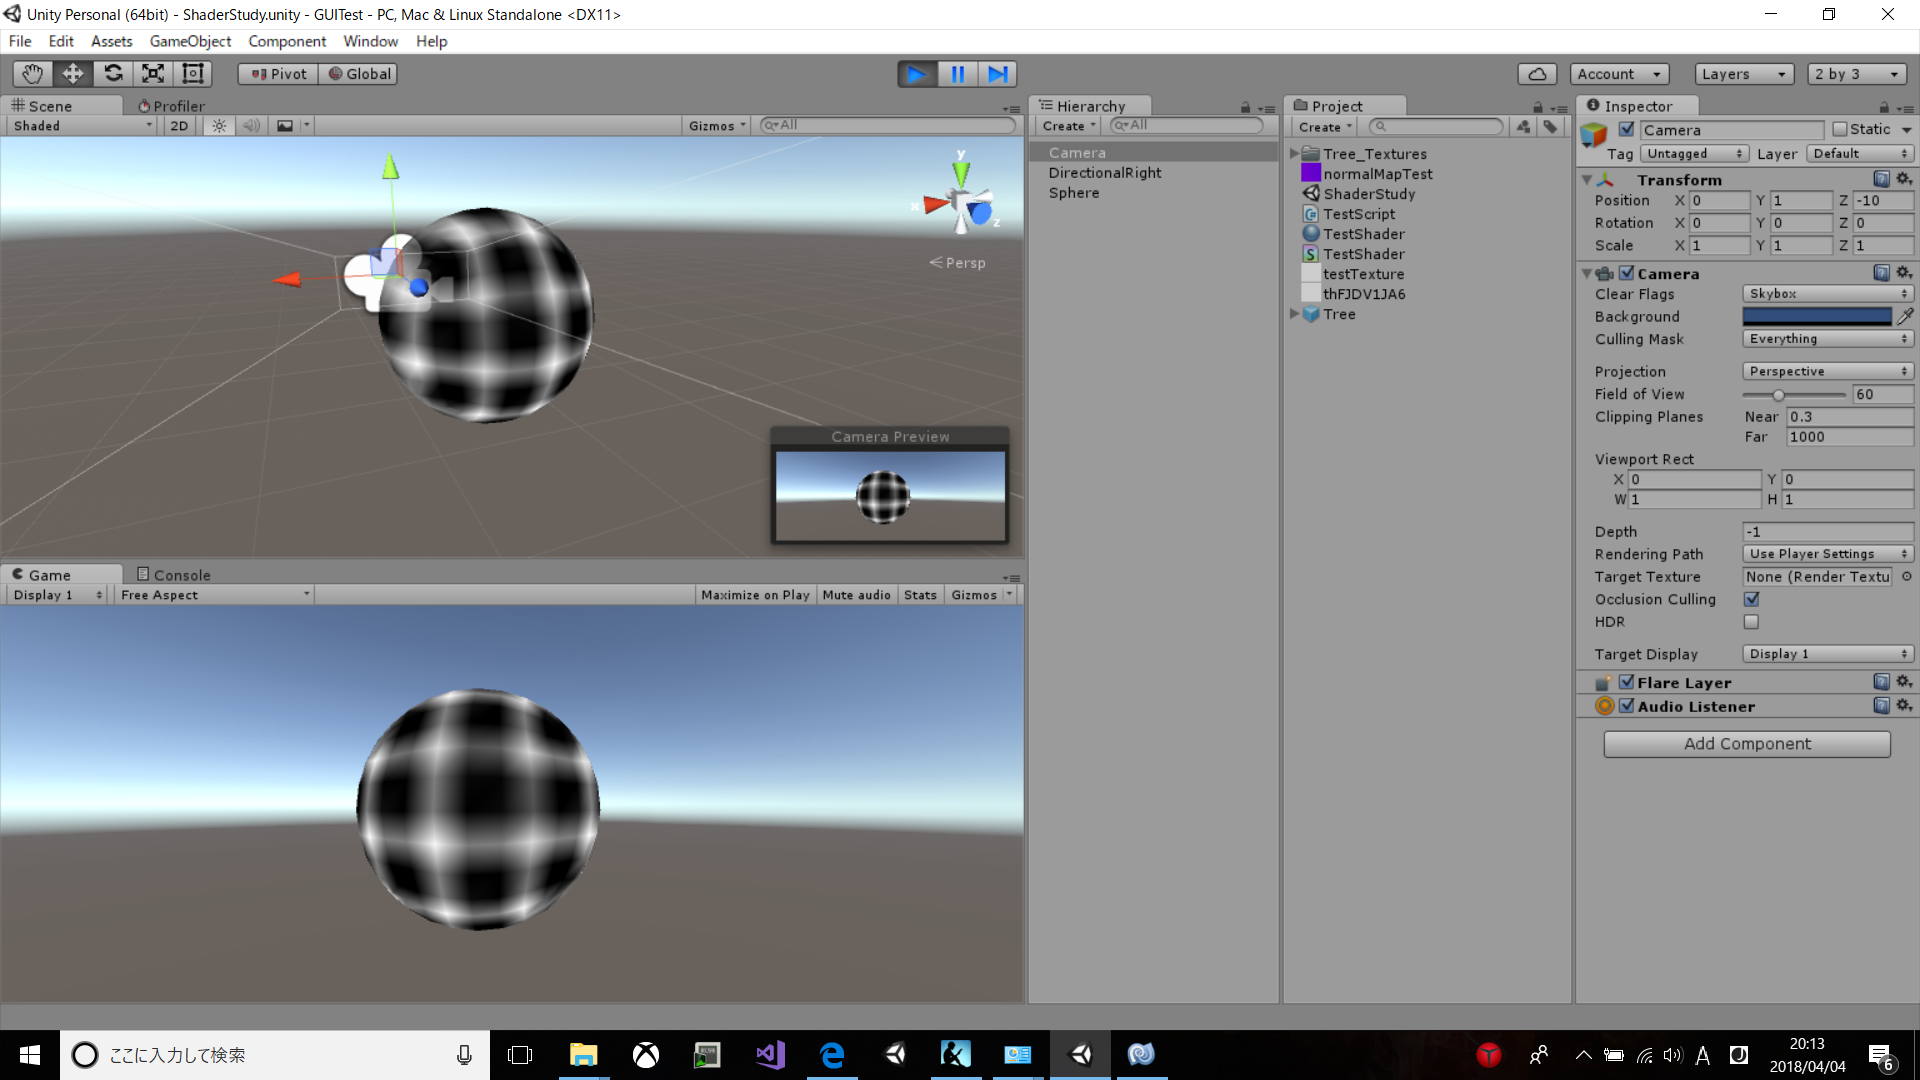
Task: Click the Play button
Action: (917, 74)
